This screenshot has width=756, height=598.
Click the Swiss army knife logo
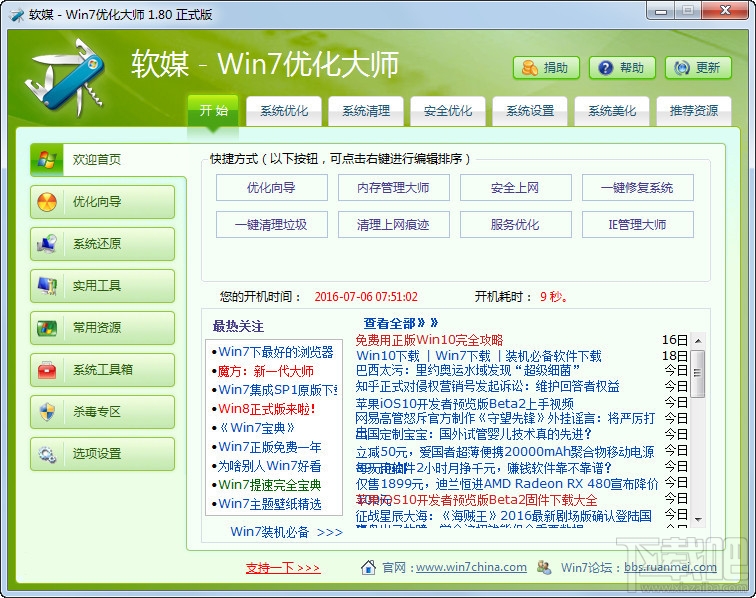[x=66, y=77]
